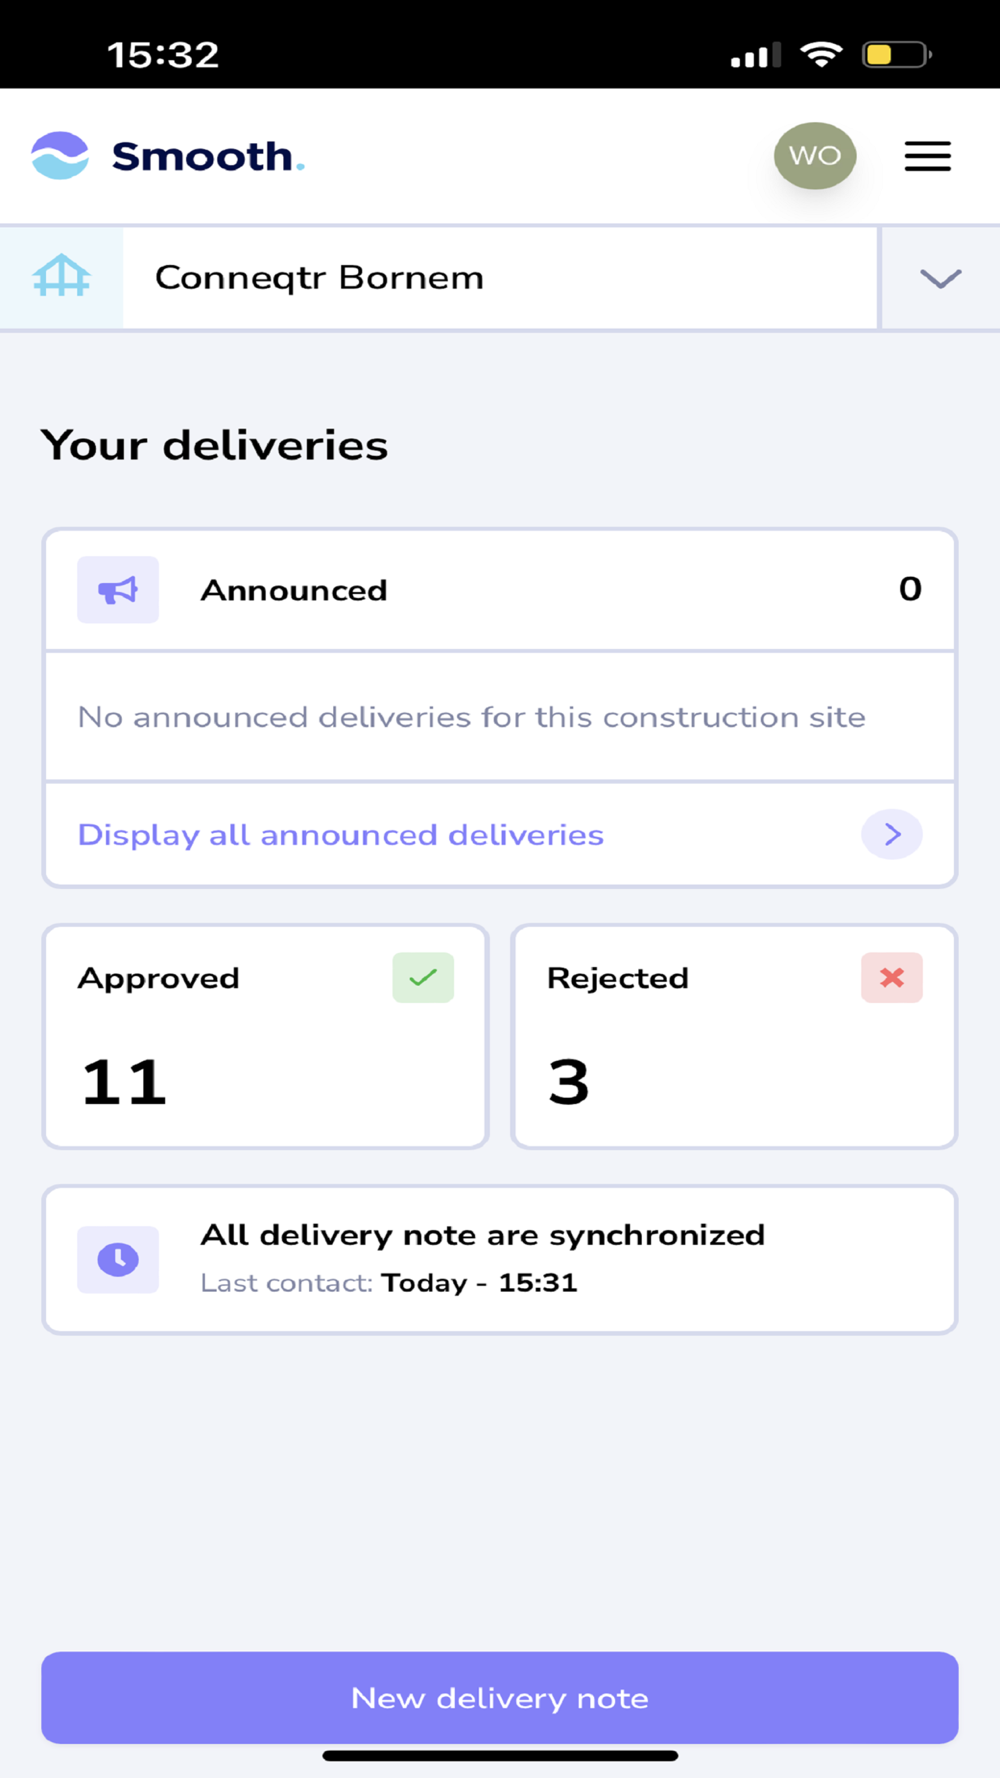Tap the Announced header row
Viewport: 1000px width, 1778px height.
500,590
